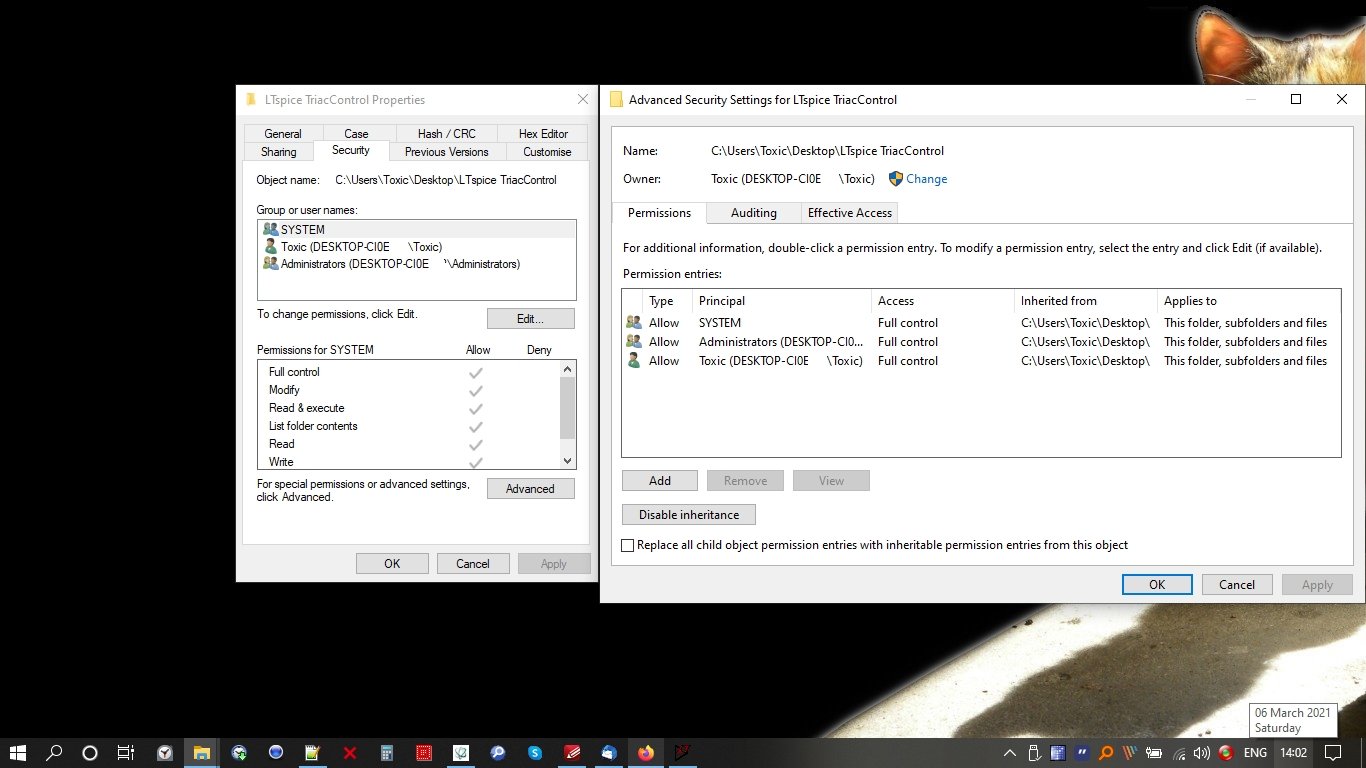Select SYSTEM in Group or user names

(x=417, y=229)
